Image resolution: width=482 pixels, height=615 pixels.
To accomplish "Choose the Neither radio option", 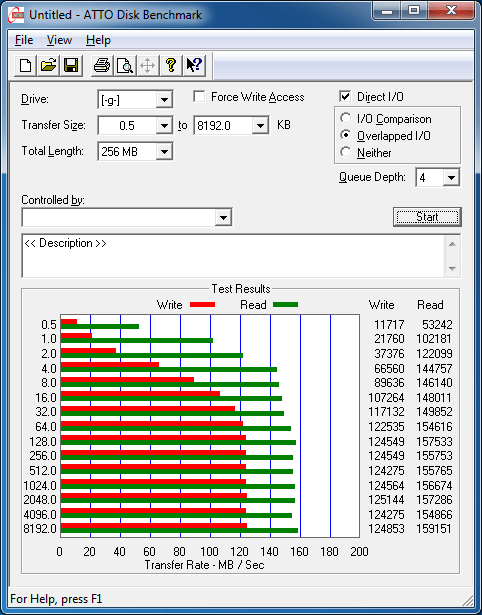I will point(346,152).
